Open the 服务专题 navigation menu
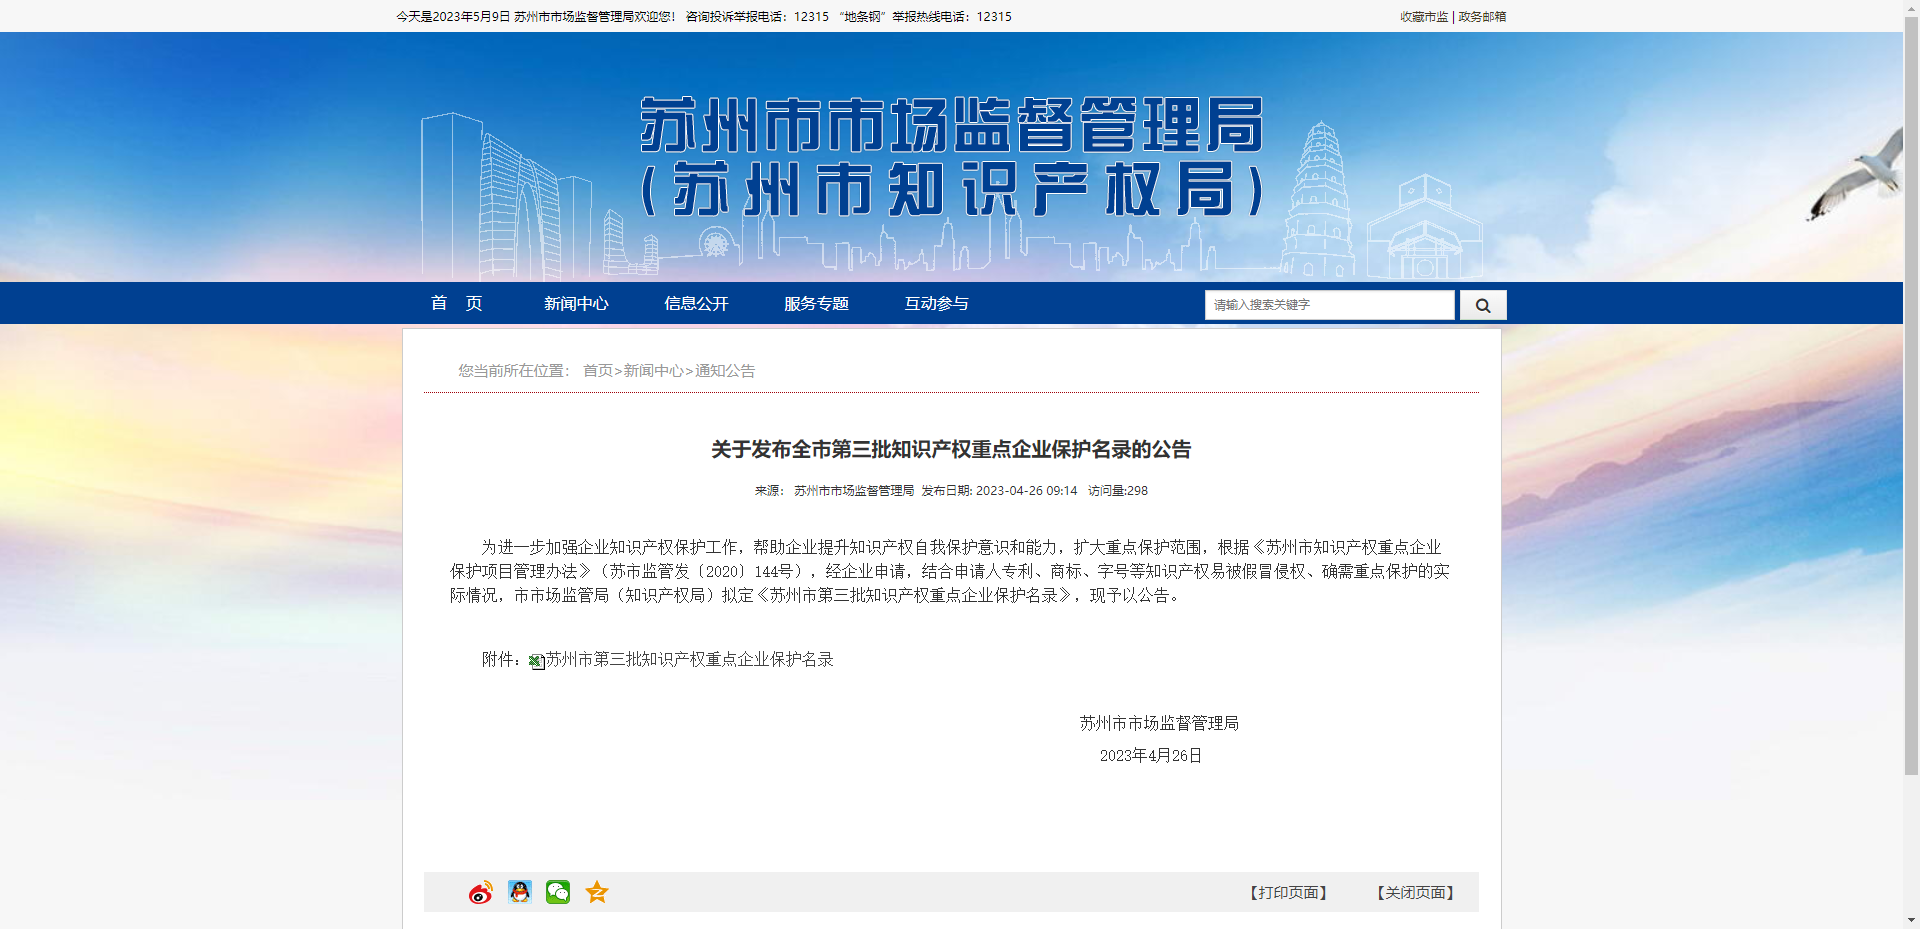This screenshot has width=1920, height=929. (816, 303)
